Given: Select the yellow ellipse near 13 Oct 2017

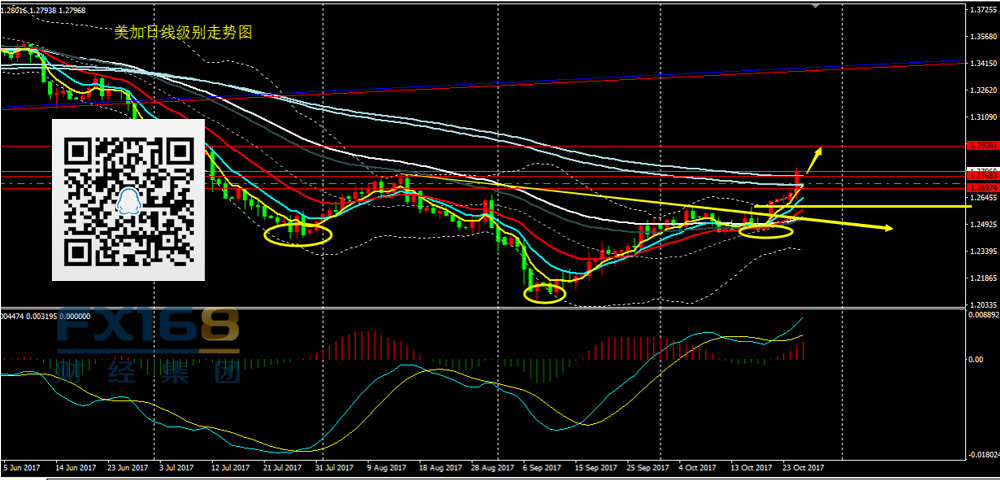Looking at the screenshot, I should point(765,231).
